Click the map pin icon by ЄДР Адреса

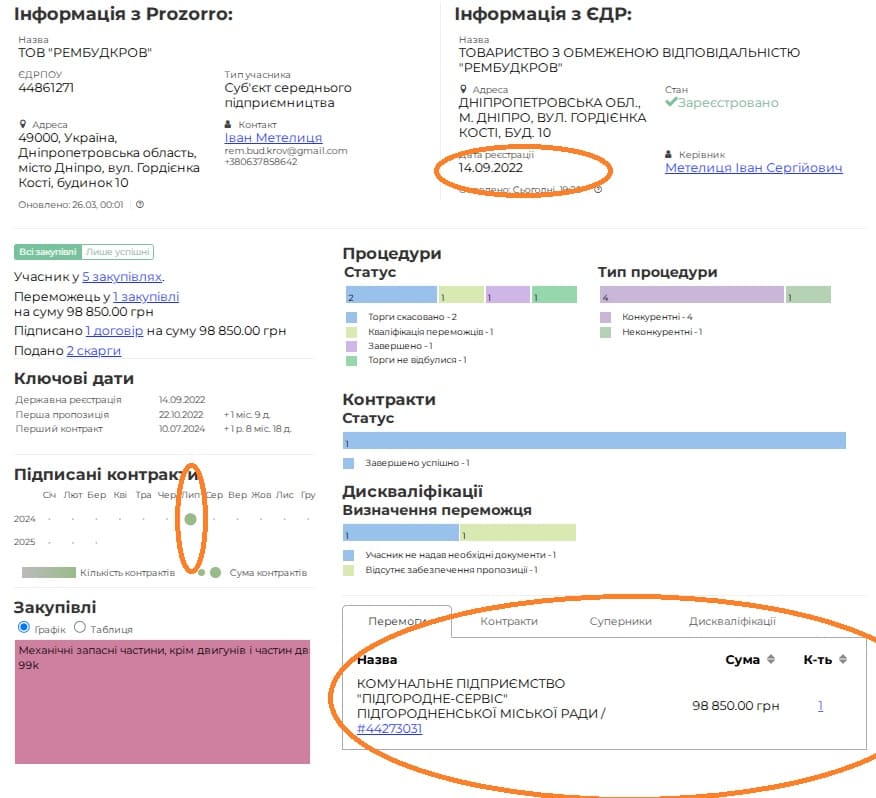pos(463,90)
